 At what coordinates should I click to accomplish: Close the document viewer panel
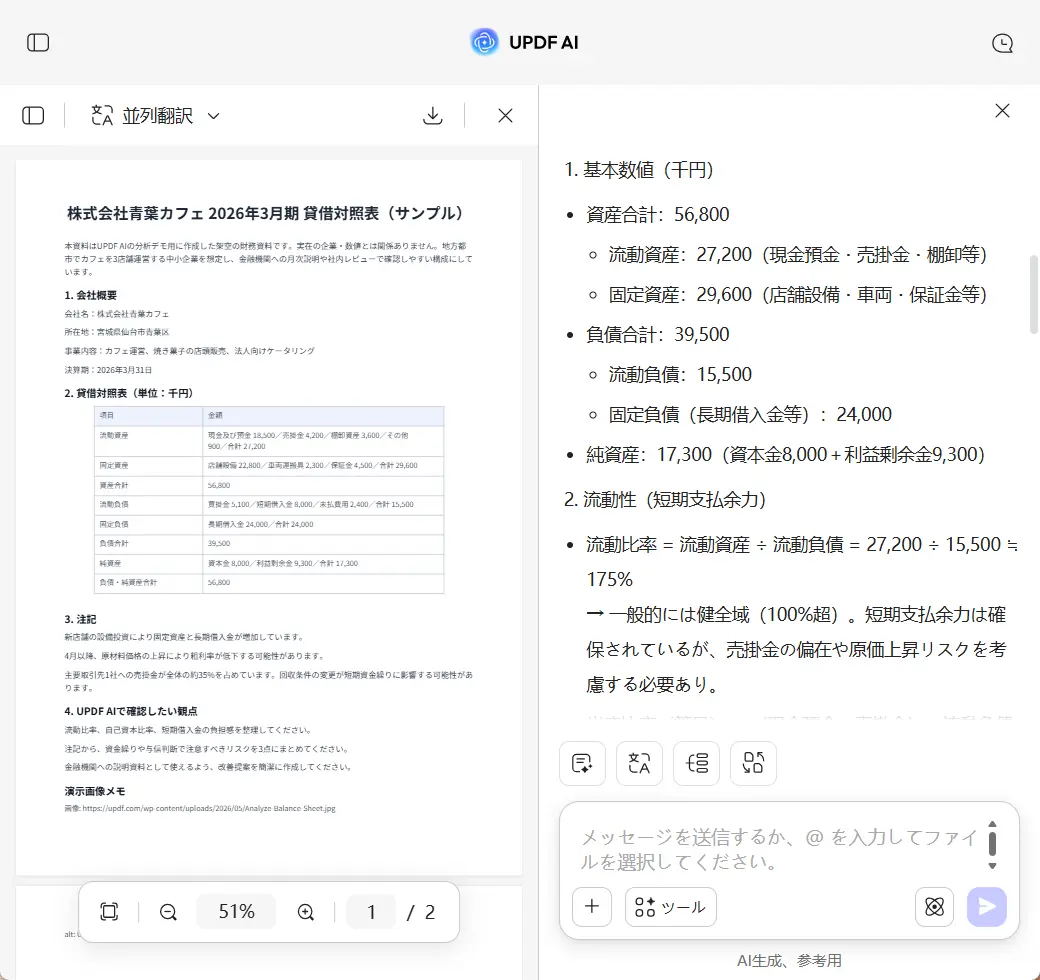pyautogui.click(x=505, y=115)
